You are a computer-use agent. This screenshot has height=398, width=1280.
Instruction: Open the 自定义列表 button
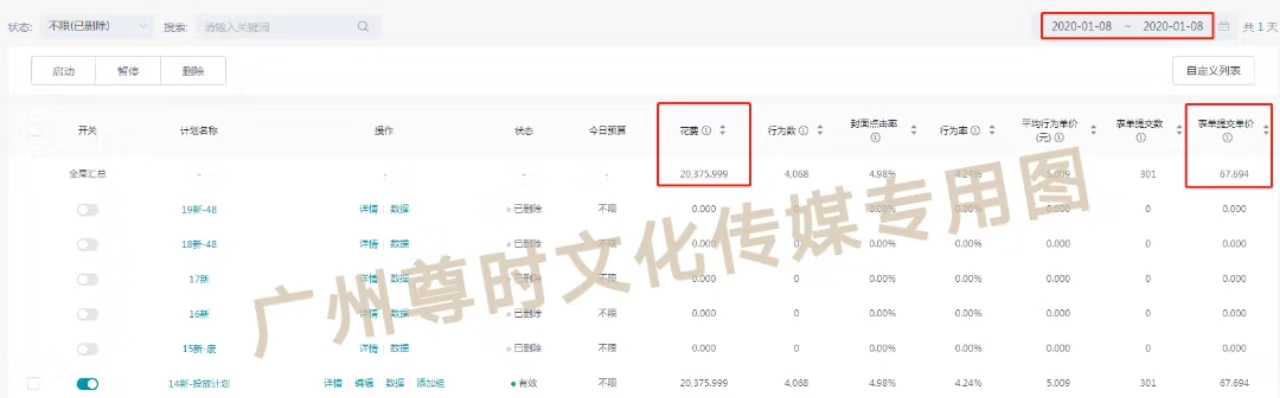[1213, 71]
